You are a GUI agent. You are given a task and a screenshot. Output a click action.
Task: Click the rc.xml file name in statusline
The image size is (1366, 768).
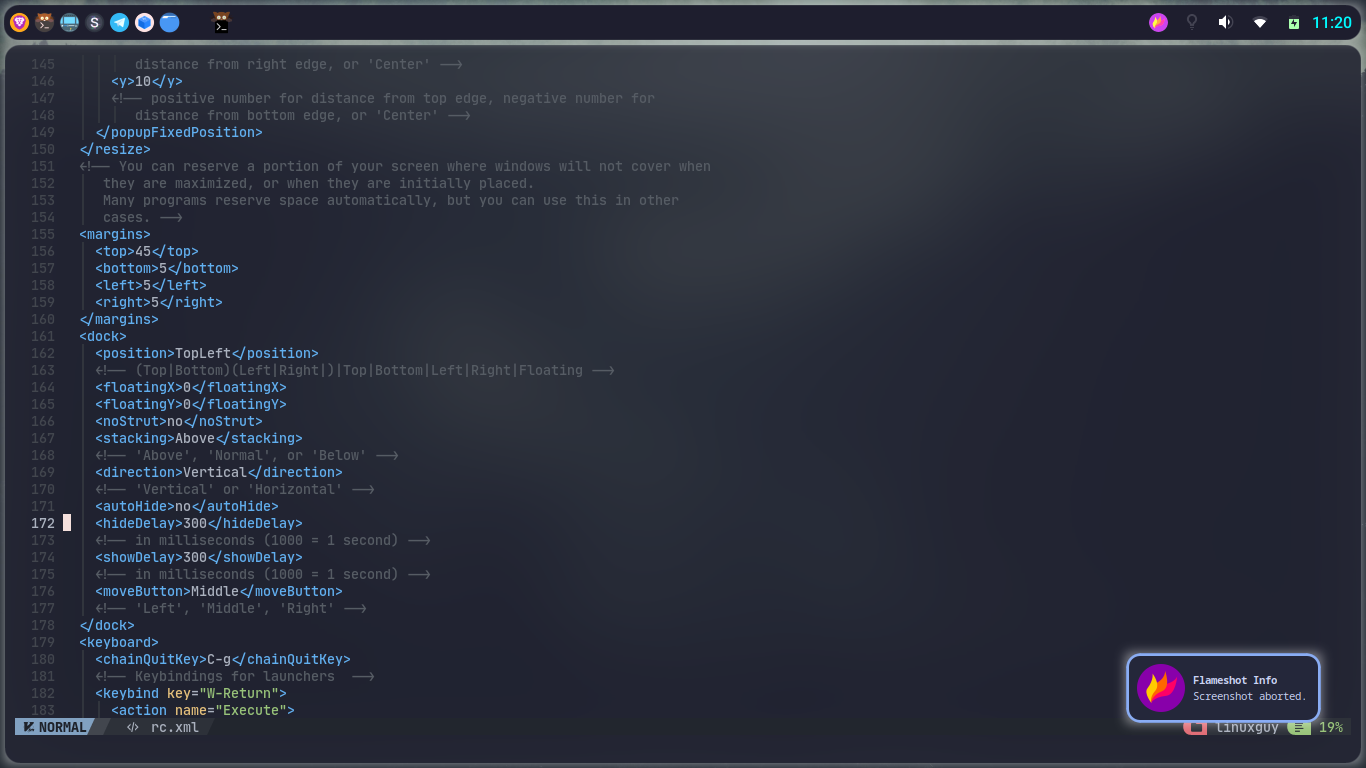[x=175, y=727]
